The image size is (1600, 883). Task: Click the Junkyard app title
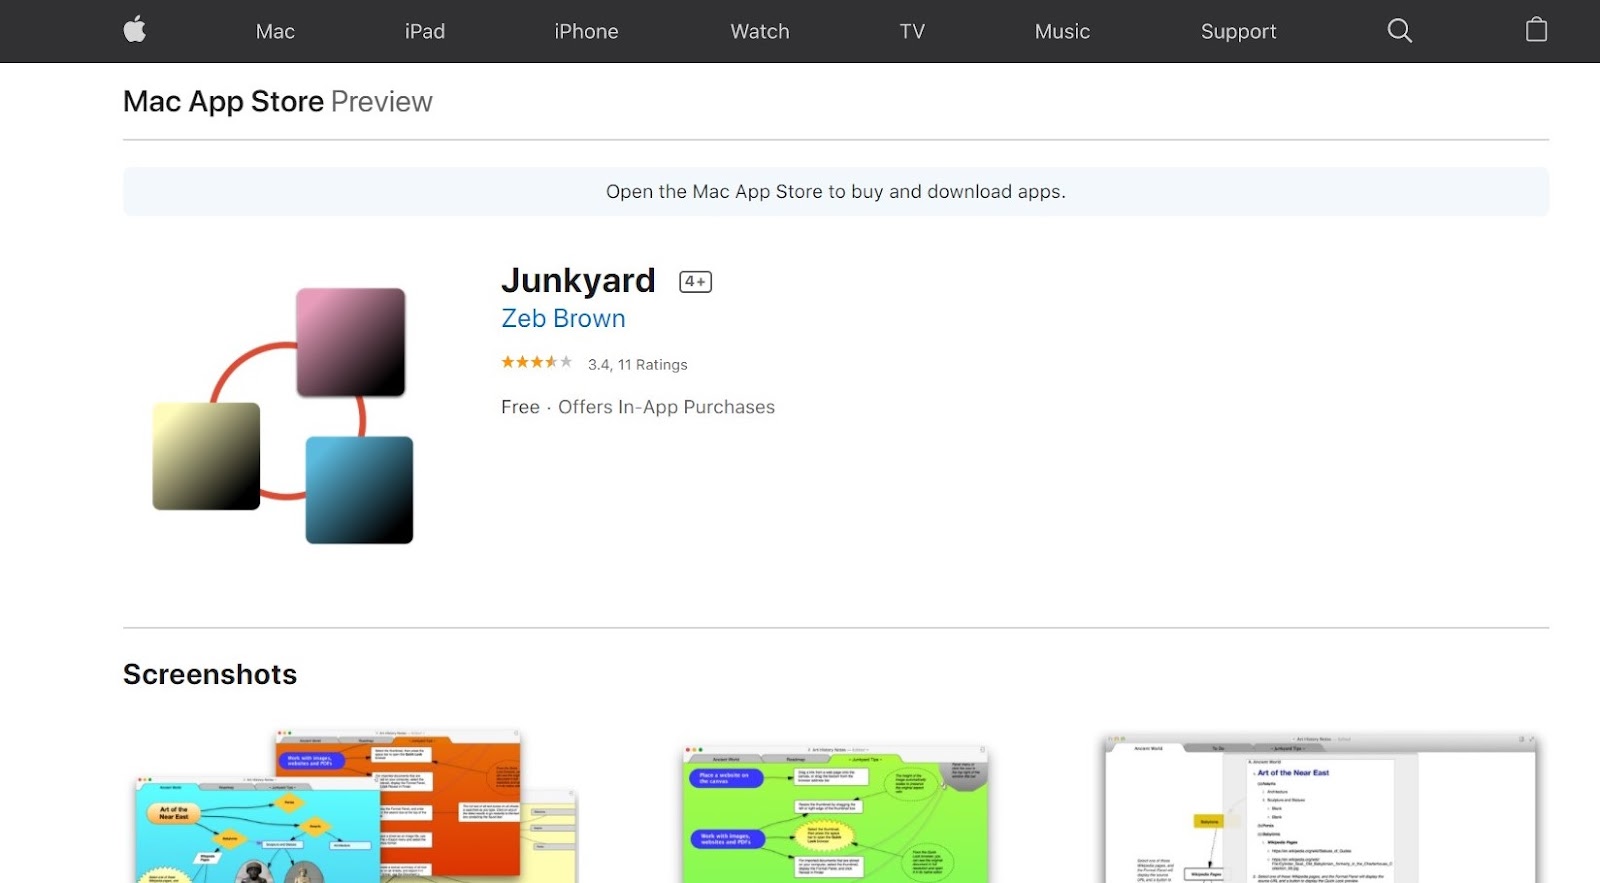coord(578,280)
